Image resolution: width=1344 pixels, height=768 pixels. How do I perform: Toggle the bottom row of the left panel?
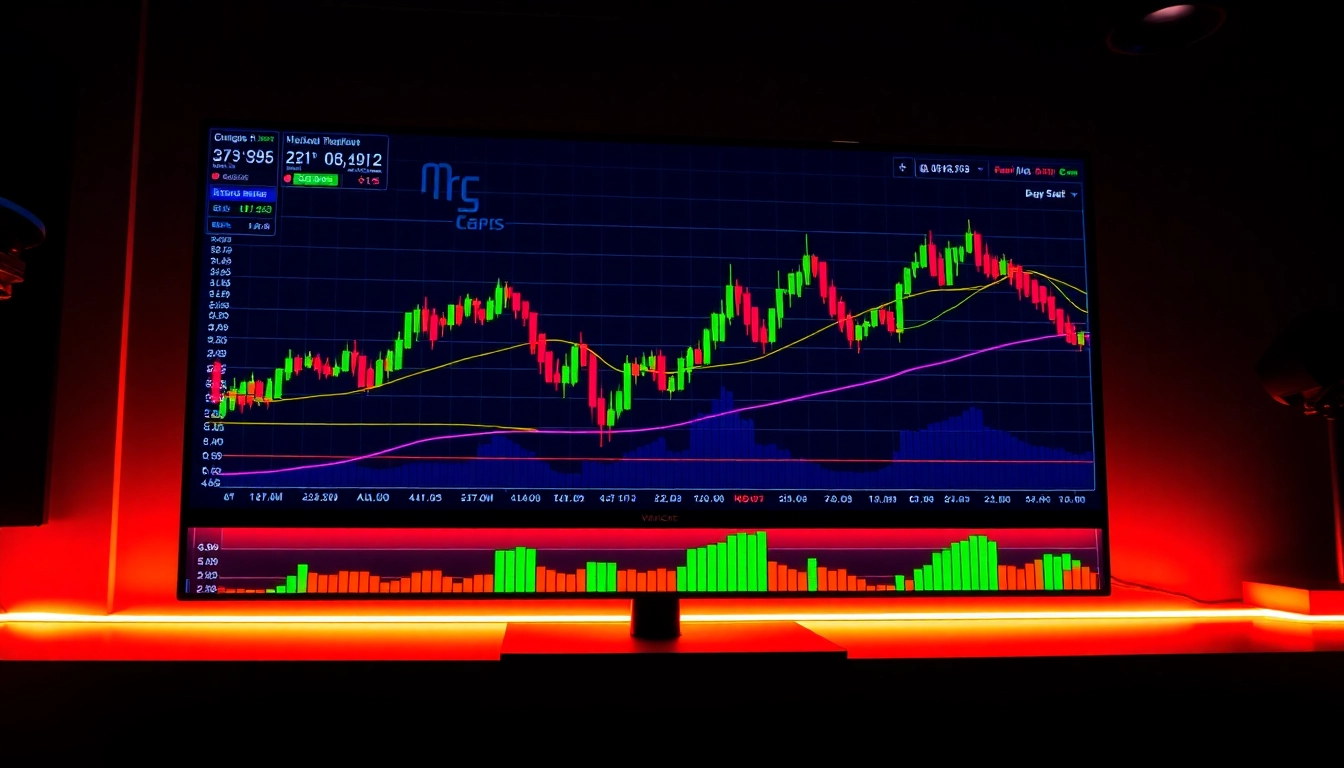tap(241, 227)
